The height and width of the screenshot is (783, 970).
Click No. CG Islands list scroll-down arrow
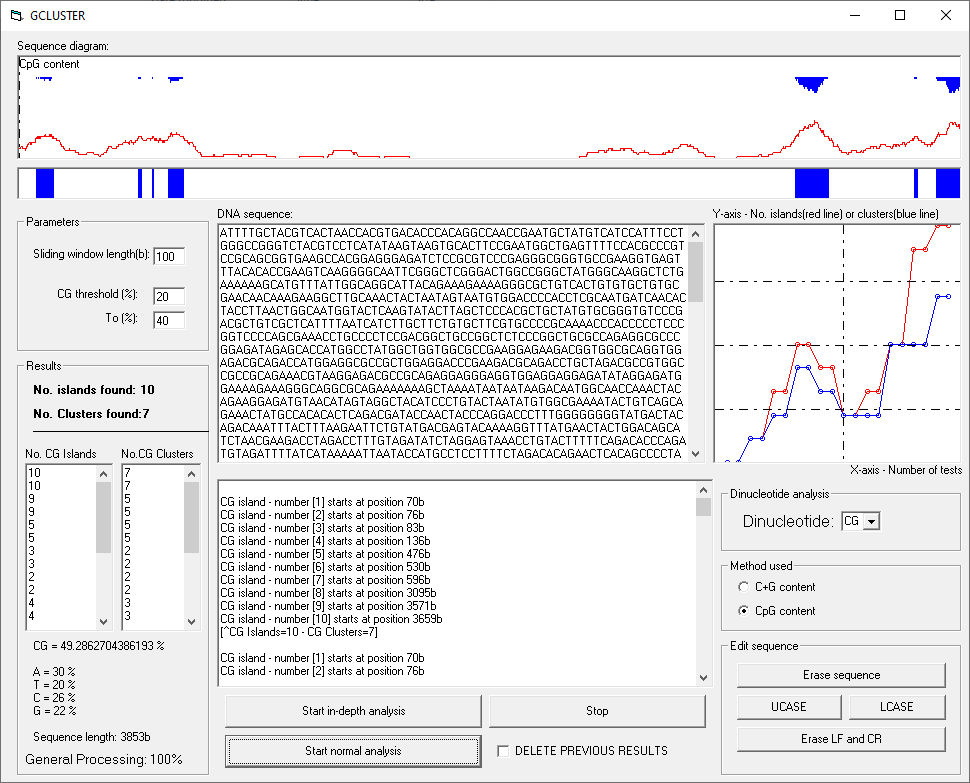click(x=103, y=622)
